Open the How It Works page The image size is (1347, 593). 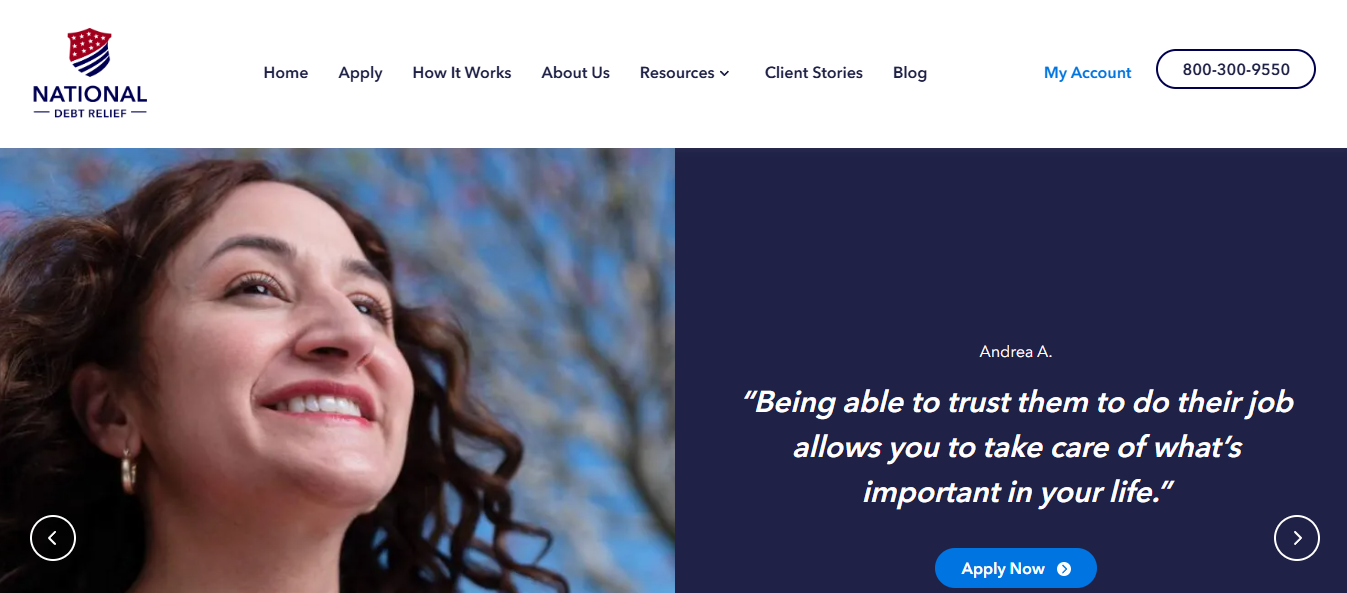tap(462, 73)
